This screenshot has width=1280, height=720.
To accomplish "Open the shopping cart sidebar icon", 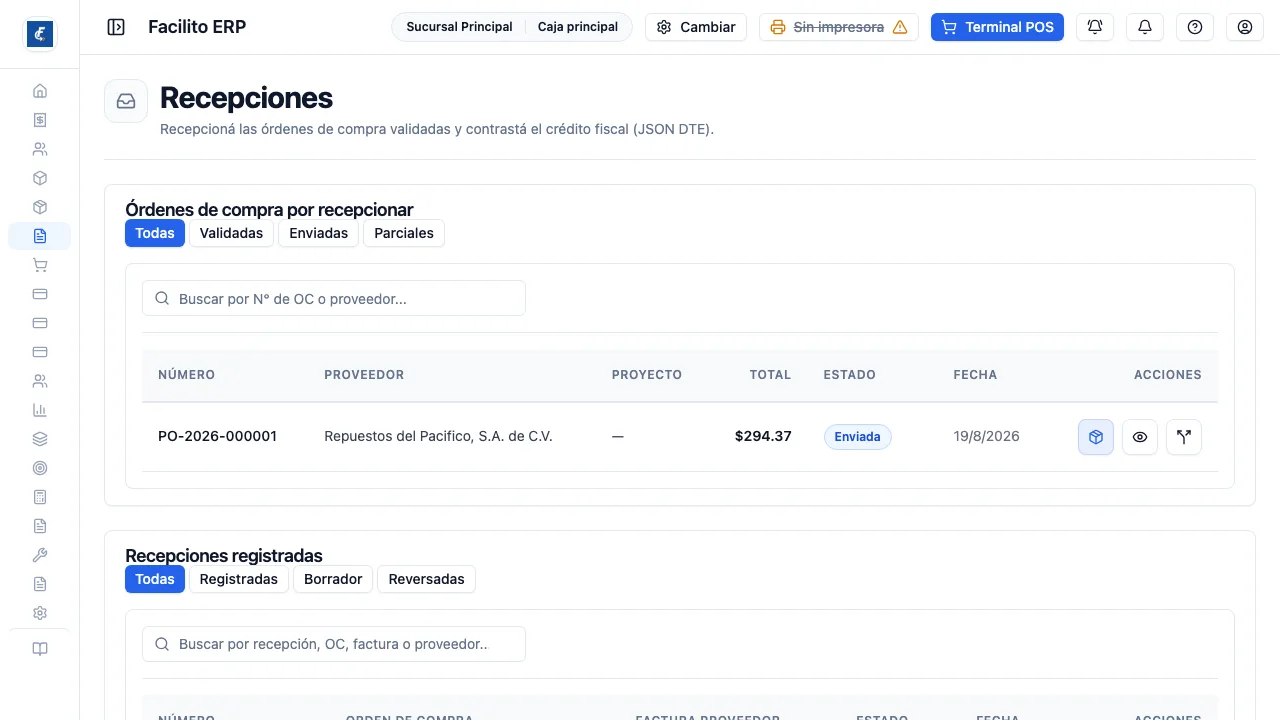I will point(40,265).
